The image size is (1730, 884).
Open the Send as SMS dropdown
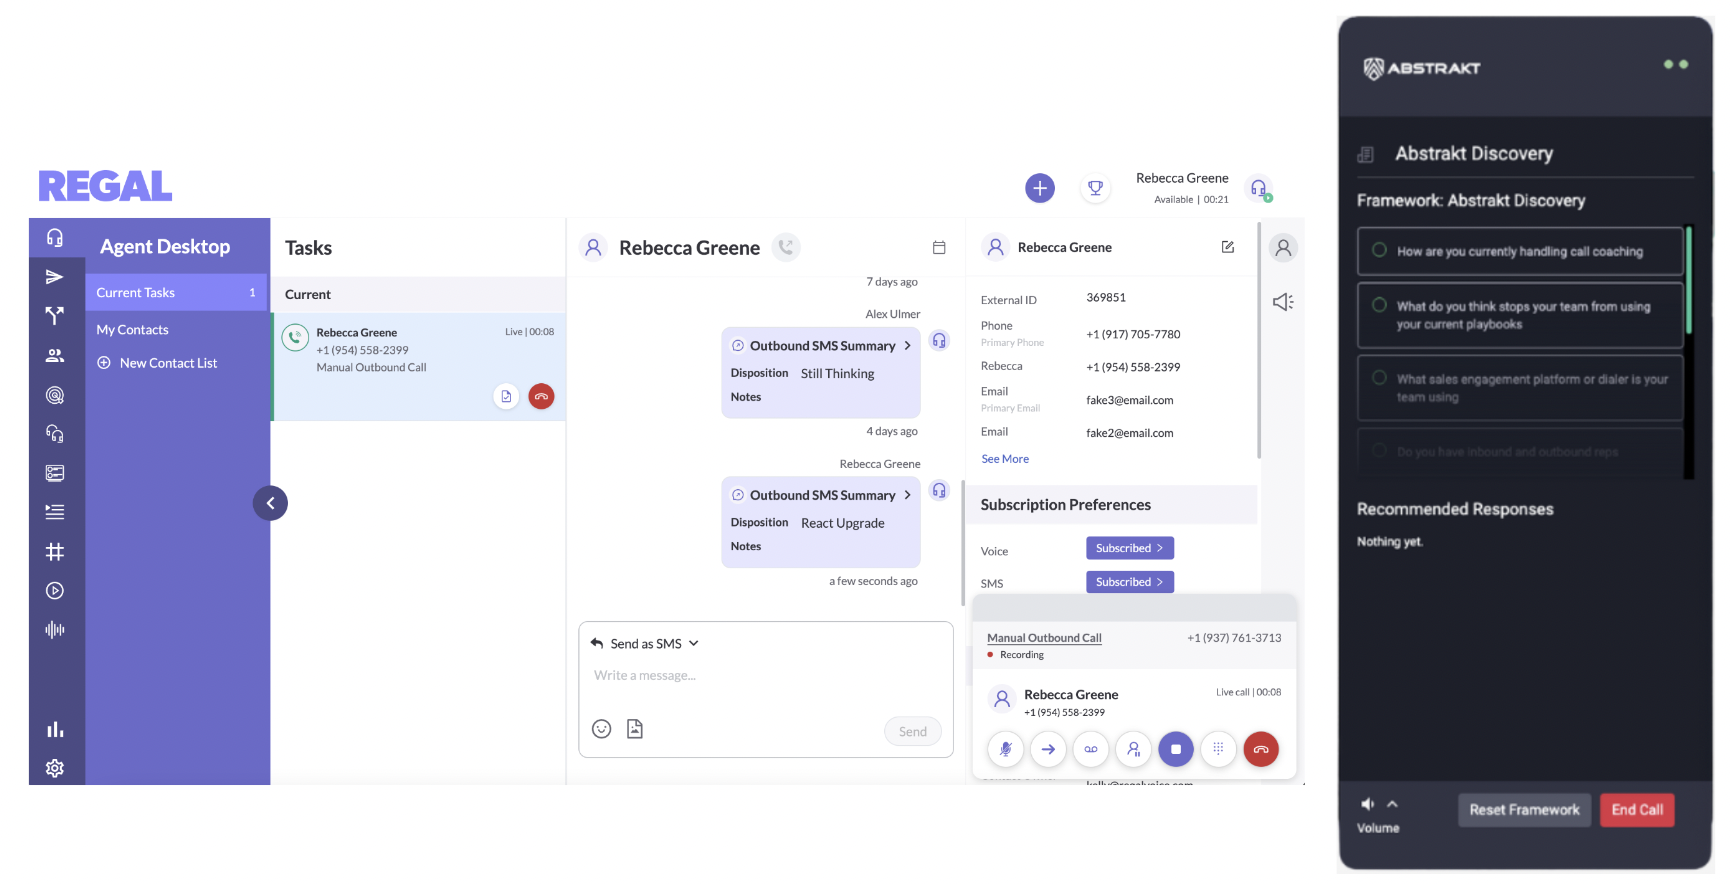coord(645,644)
